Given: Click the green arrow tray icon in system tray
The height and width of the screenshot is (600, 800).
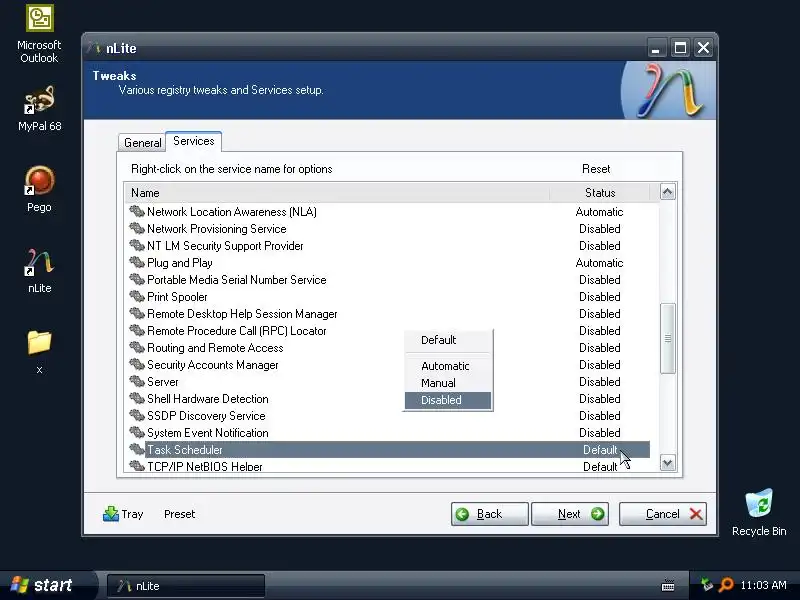Looking at the screenshot, I should pos(707,585).
